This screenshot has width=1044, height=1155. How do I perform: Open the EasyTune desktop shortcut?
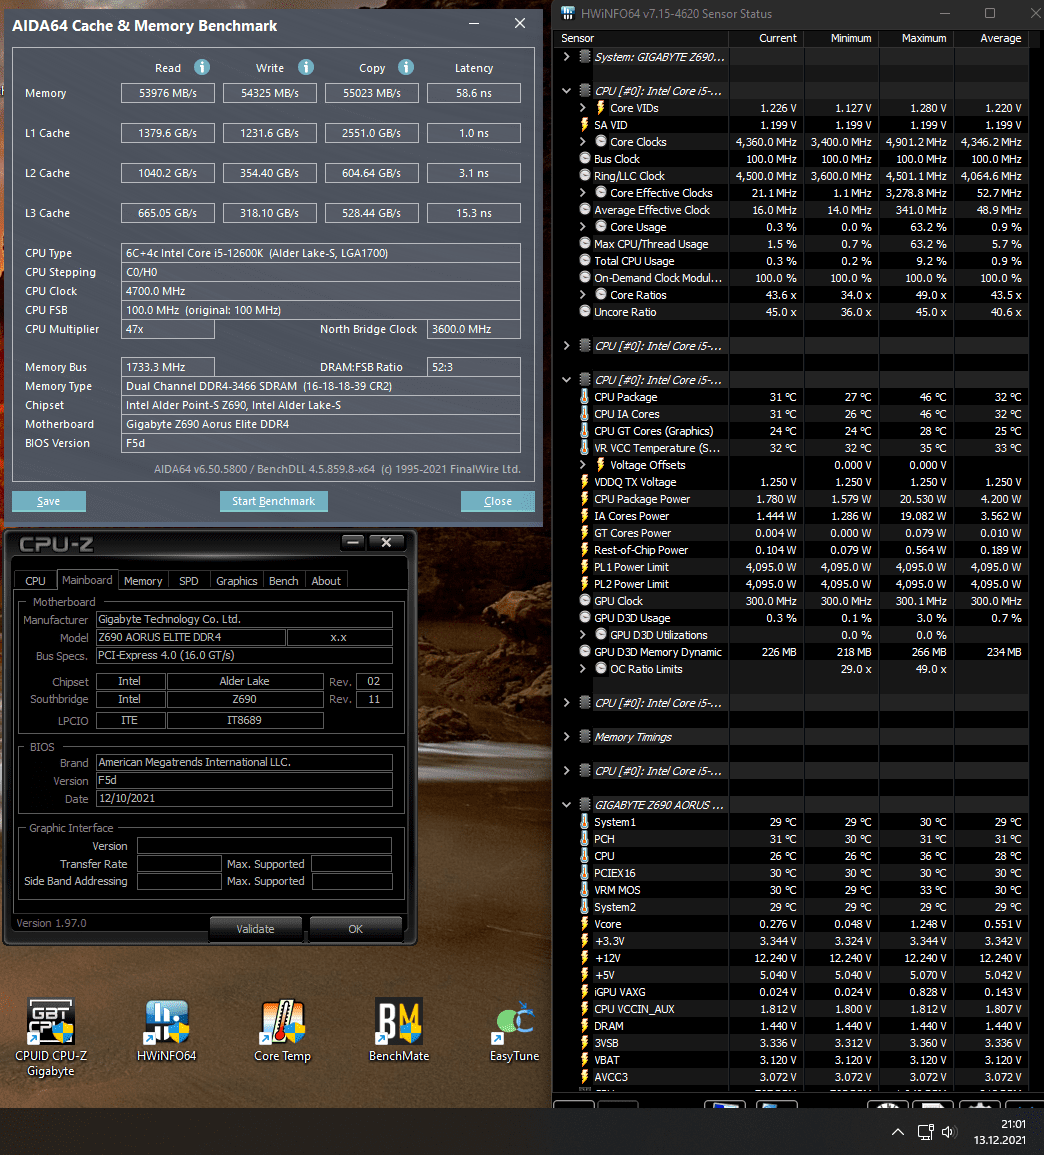pos(514,1030)
